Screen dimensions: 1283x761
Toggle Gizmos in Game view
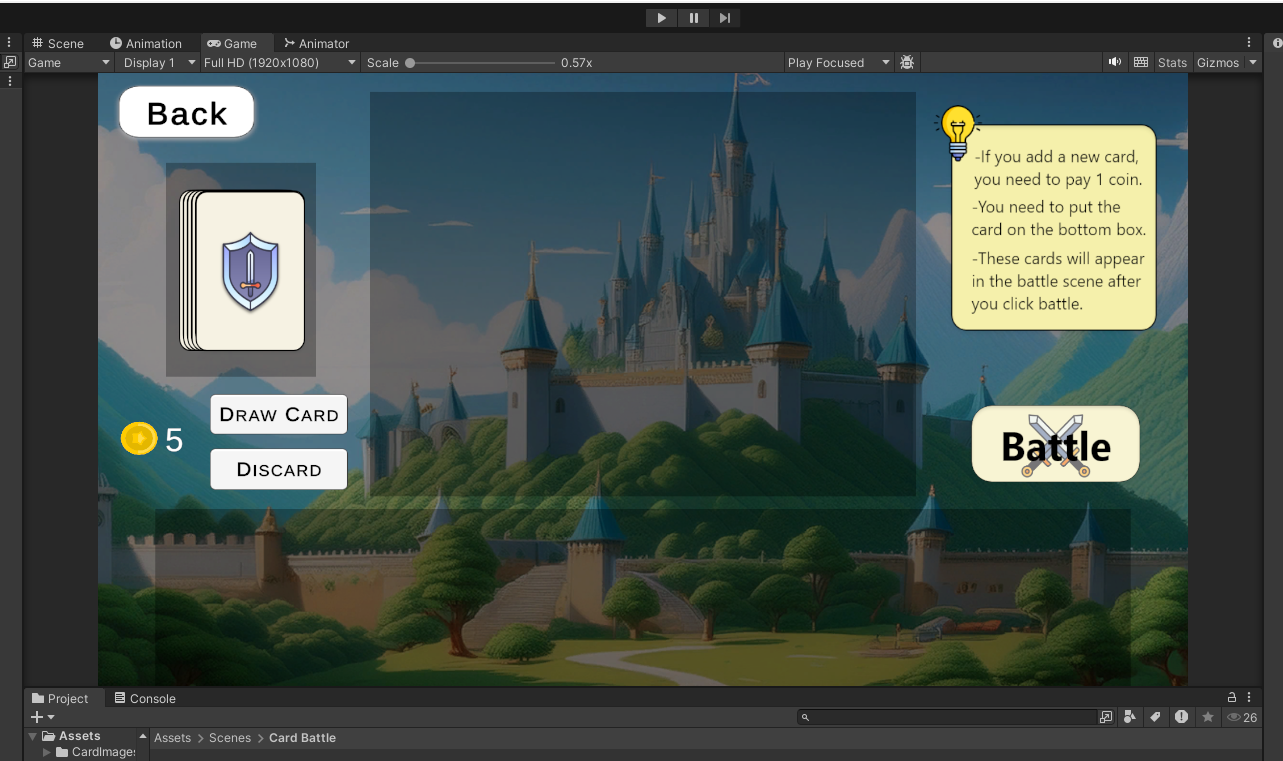pos(1218,62)
